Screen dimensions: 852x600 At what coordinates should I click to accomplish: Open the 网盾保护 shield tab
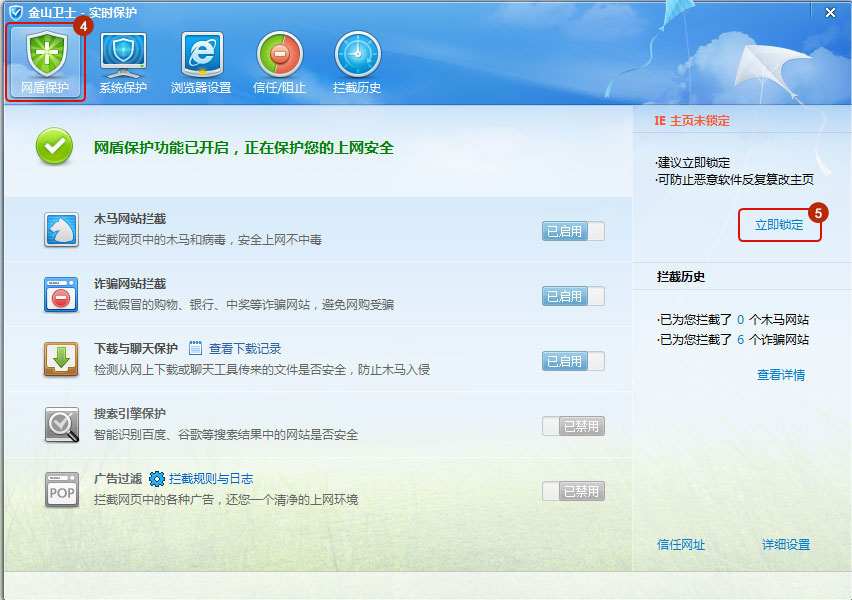point(45,60)
